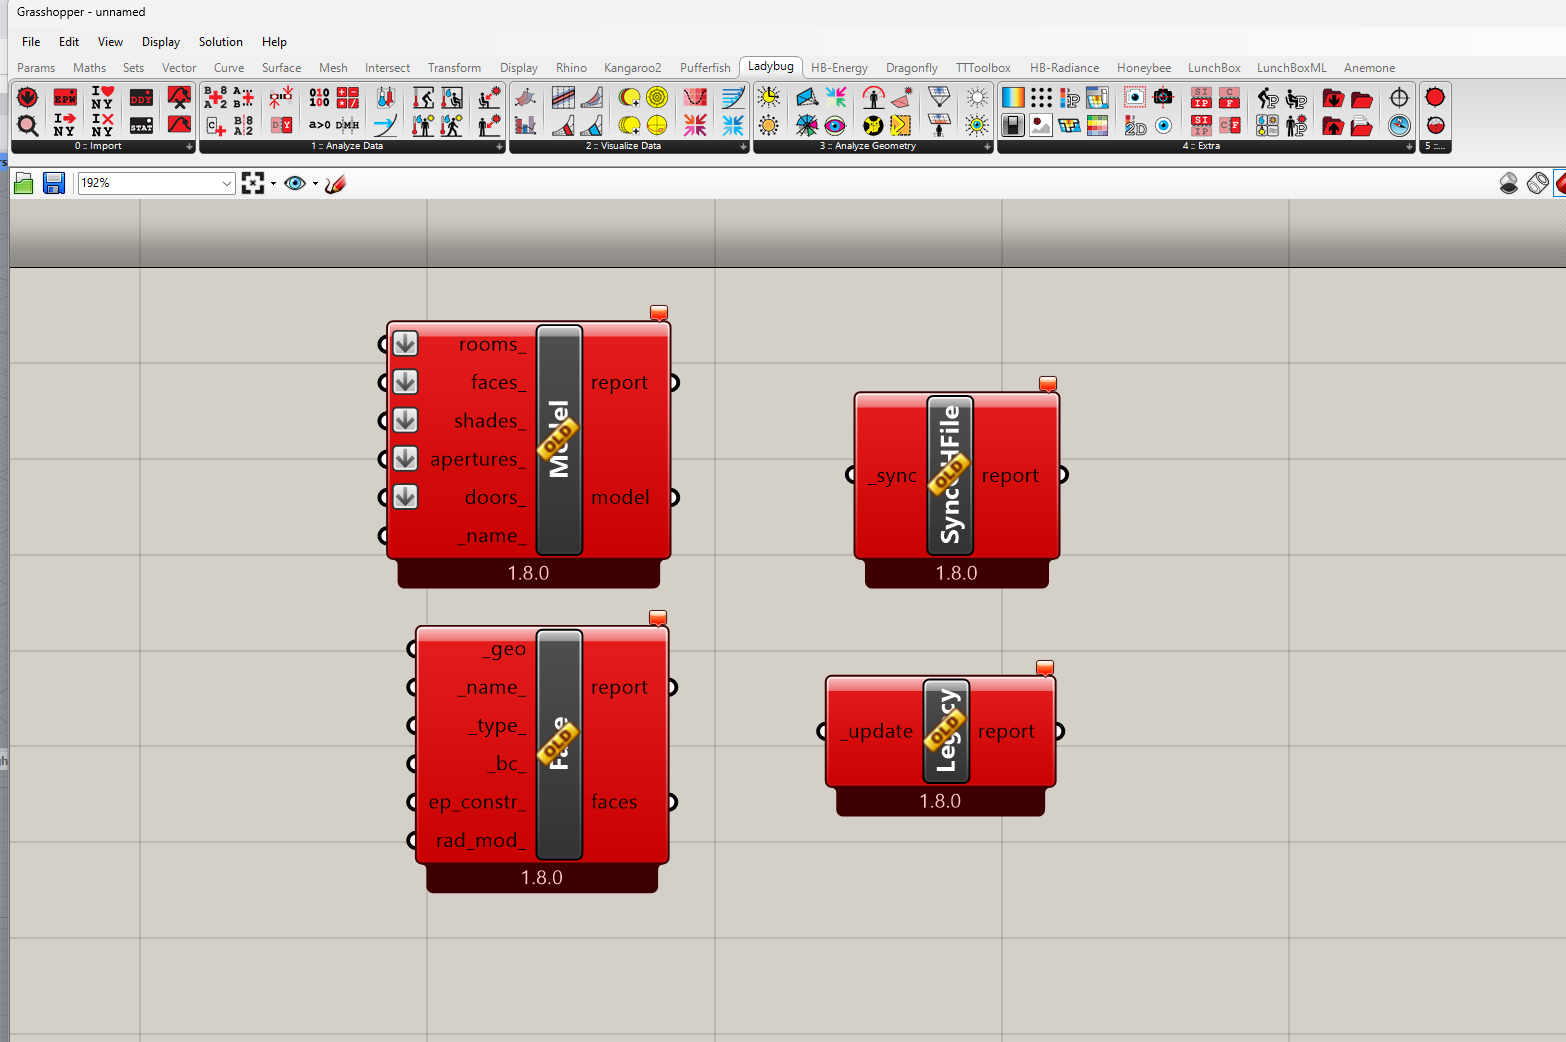Click the Color Range gradient icon
Screen dimensions: 1566x1042
point(1013,98)
